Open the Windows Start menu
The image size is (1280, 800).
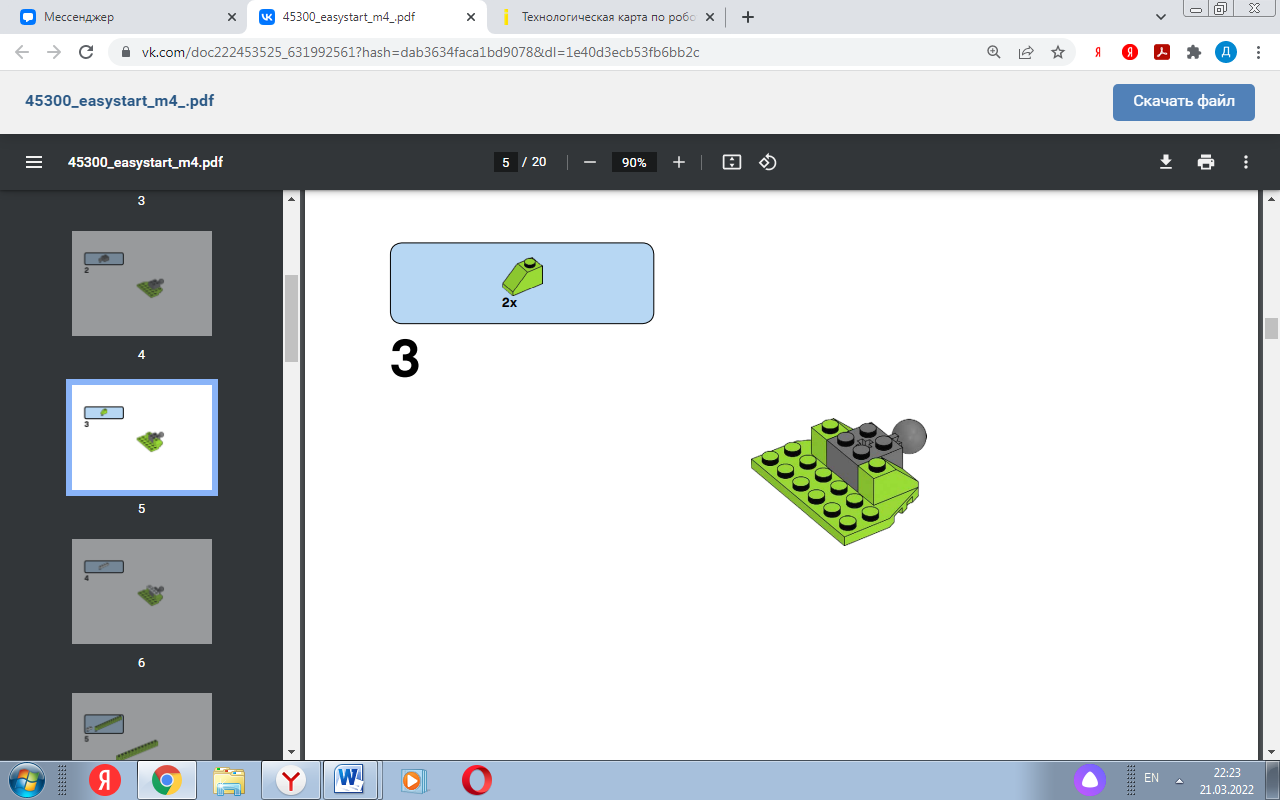coord(26,779)
